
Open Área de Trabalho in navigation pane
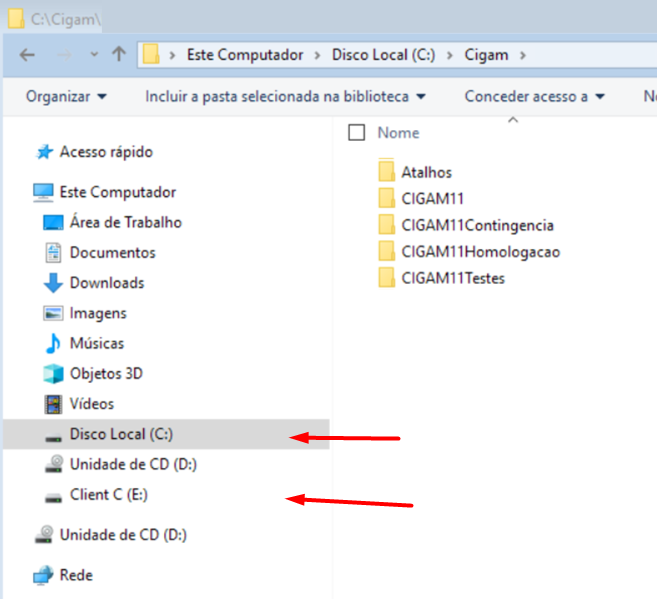[x=126, y=222]
